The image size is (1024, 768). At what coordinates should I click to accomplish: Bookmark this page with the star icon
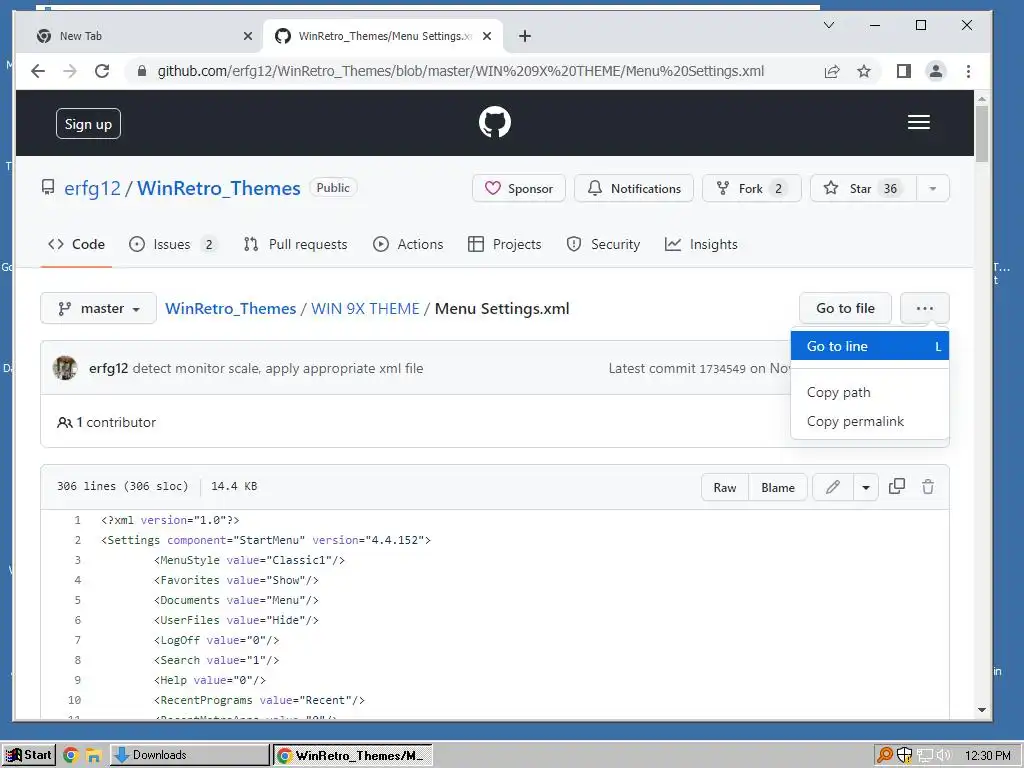point(863,71)
